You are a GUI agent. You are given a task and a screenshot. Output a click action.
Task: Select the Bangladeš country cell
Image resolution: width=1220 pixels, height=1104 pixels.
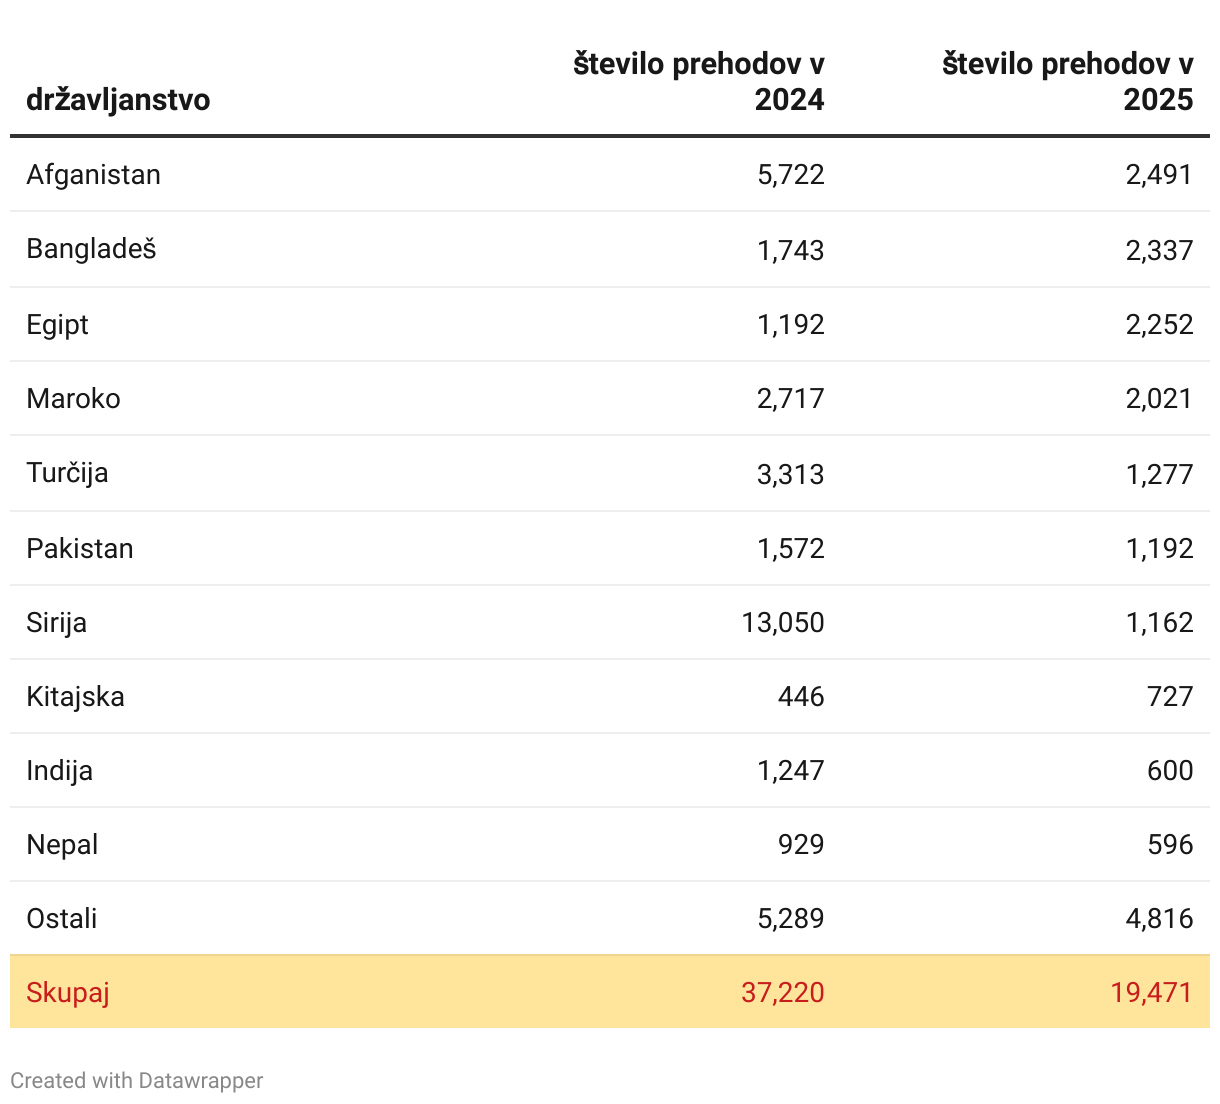click(x=91, y=249)
